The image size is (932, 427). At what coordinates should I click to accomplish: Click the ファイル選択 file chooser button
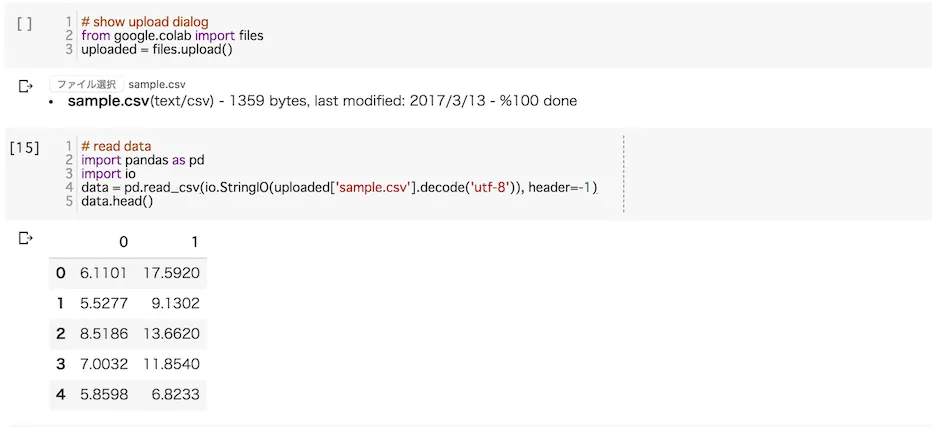point(87,84)
